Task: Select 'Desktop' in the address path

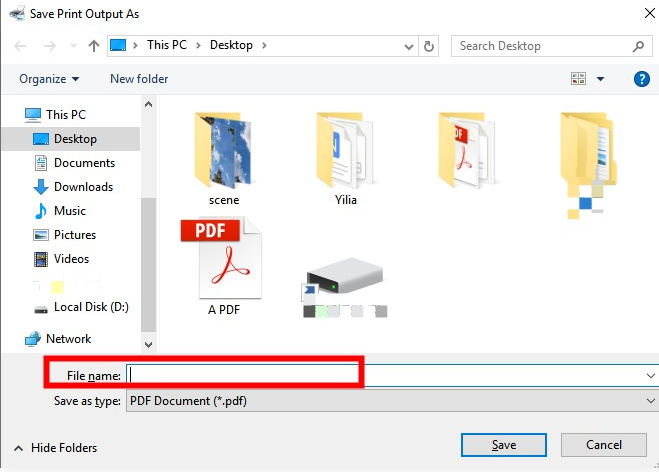Action: 231,45
